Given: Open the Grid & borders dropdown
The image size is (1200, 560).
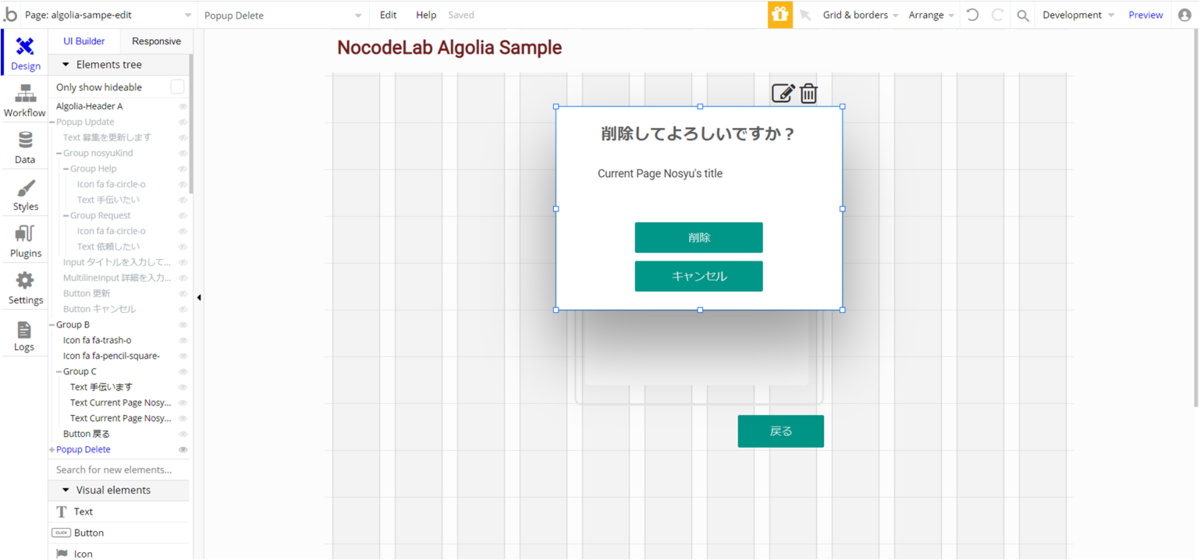Looking at the screenshot, I should [860, 15].
